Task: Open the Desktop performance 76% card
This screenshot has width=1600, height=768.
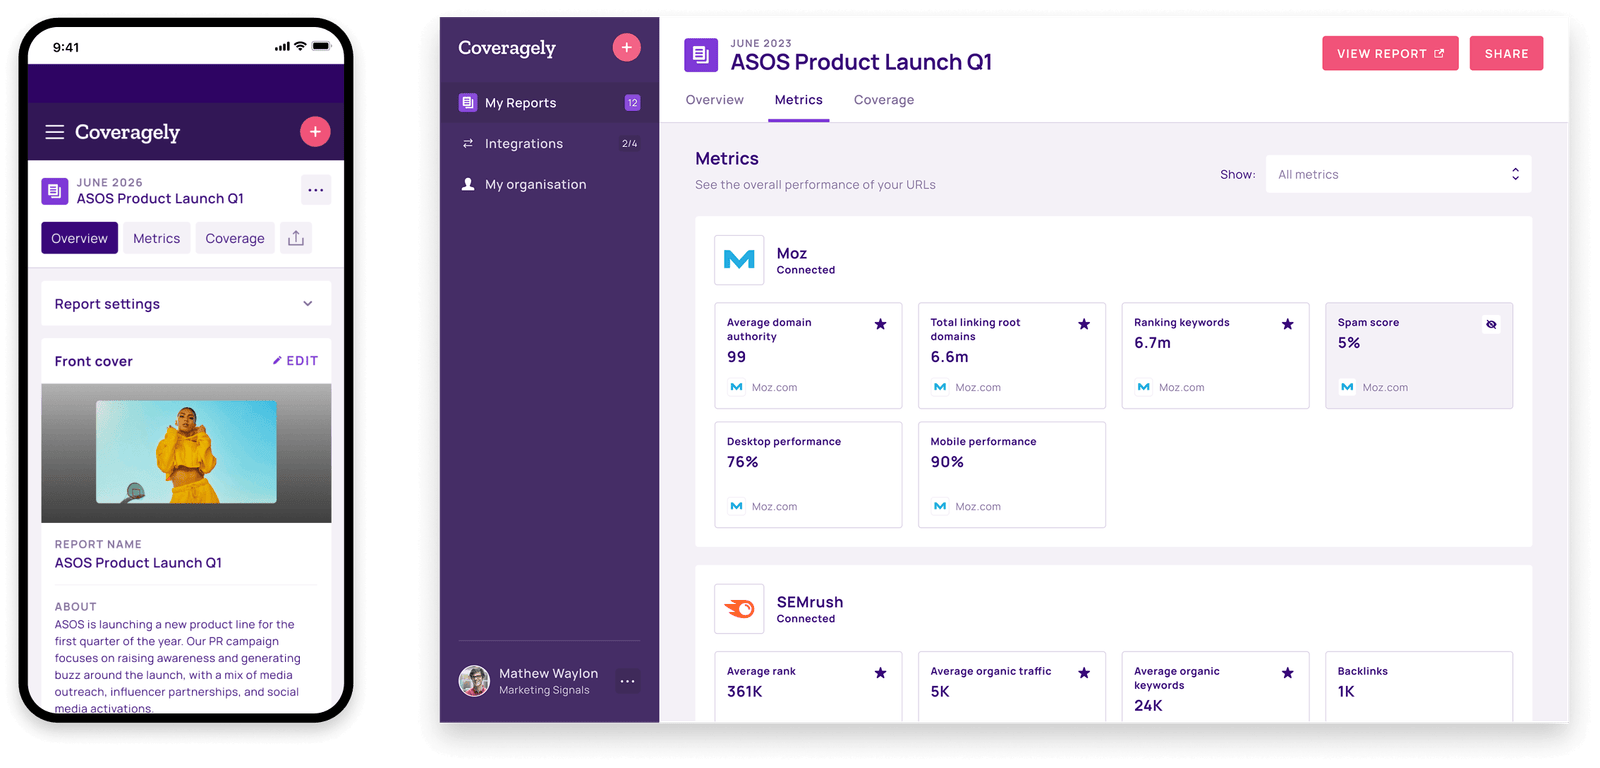Action: 808,474
